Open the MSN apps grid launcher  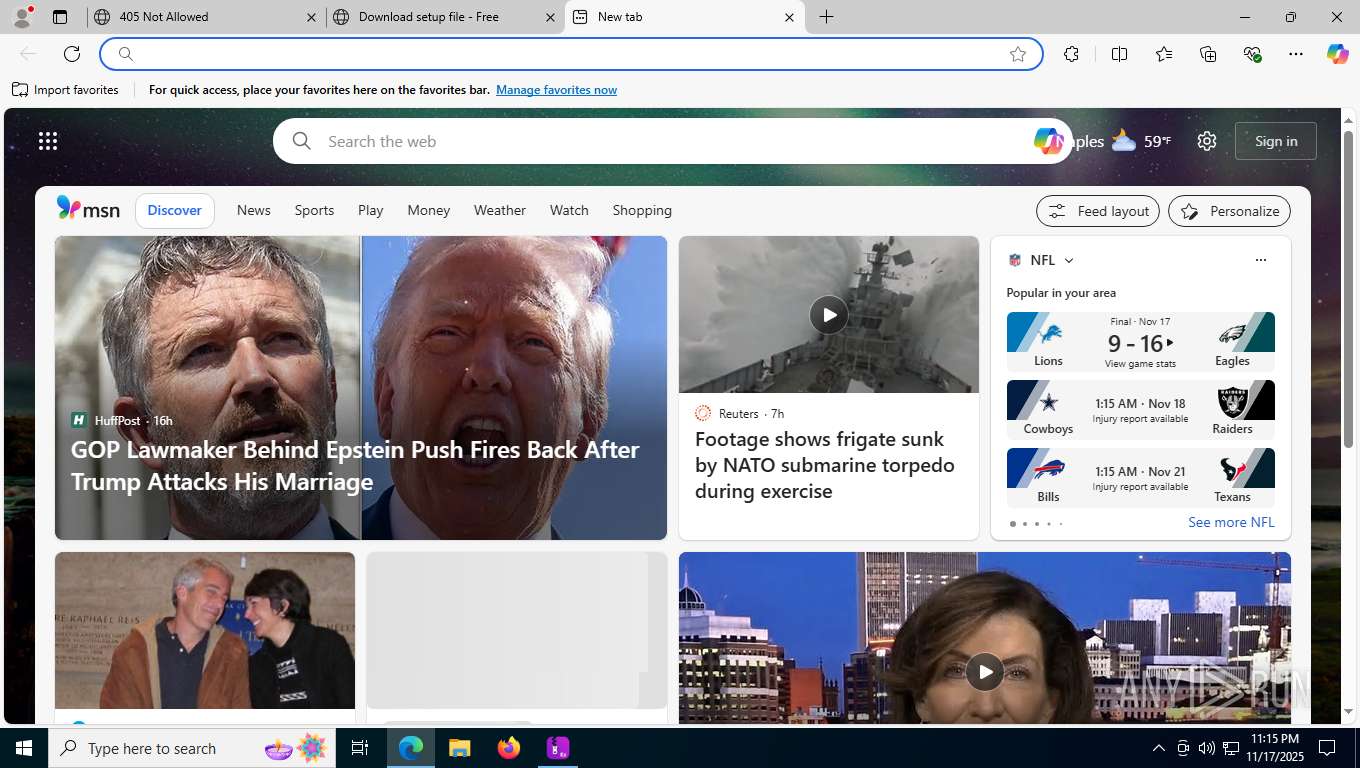pyautogui.click(x=48, y=141)
